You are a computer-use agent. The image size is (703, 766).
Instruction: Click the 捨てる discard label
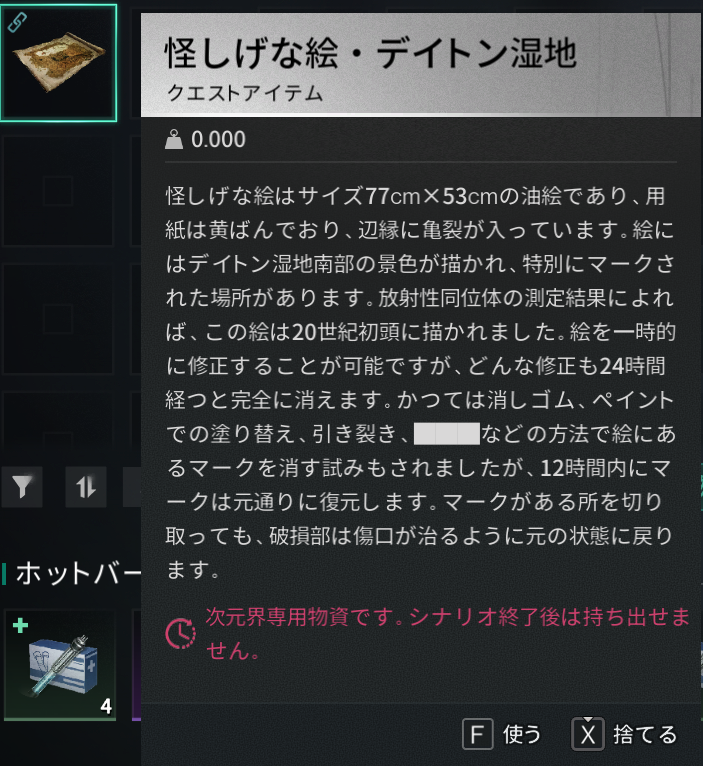pos(645,734)
